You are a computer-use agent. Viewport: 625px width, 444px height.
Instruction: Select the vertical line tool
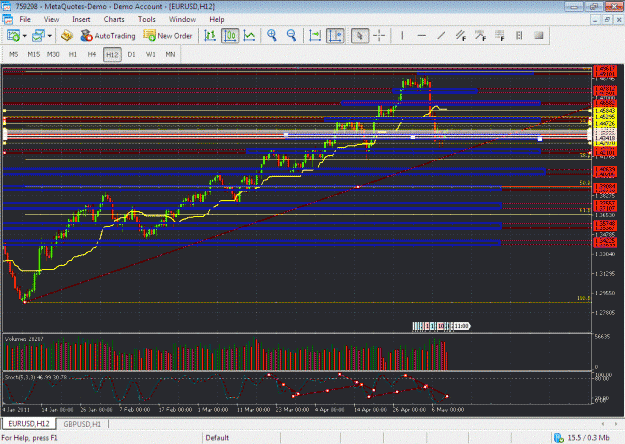point(402,36)
